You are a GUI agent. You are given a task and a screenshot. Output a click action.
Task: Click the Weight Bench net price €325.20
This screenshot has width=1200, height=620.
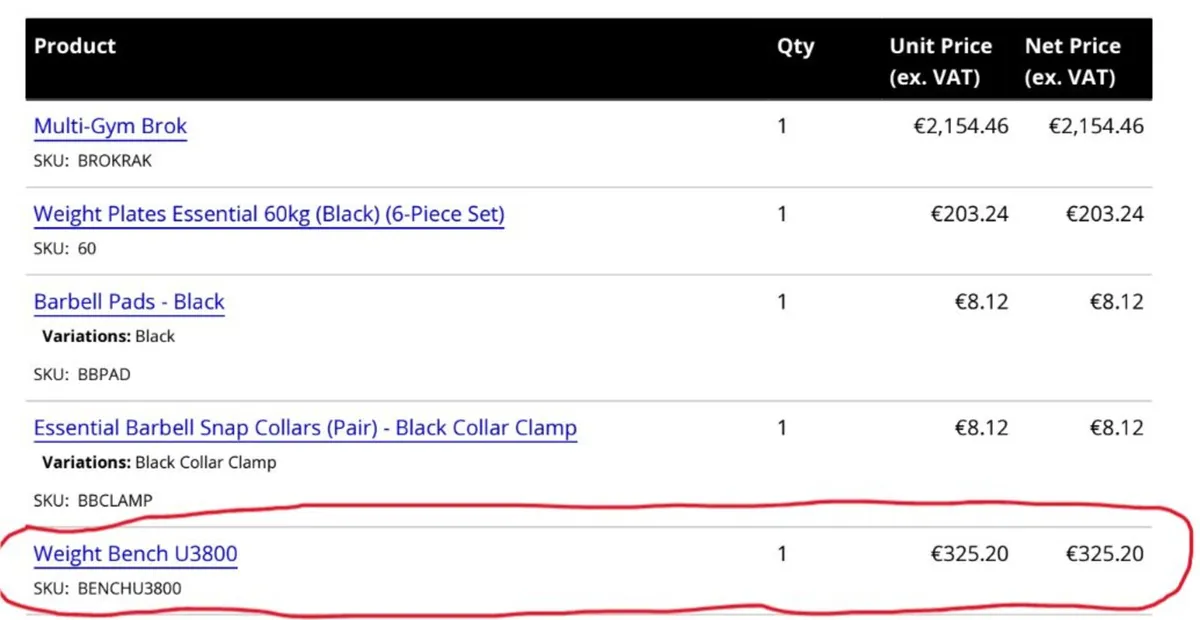[1104, 553]
